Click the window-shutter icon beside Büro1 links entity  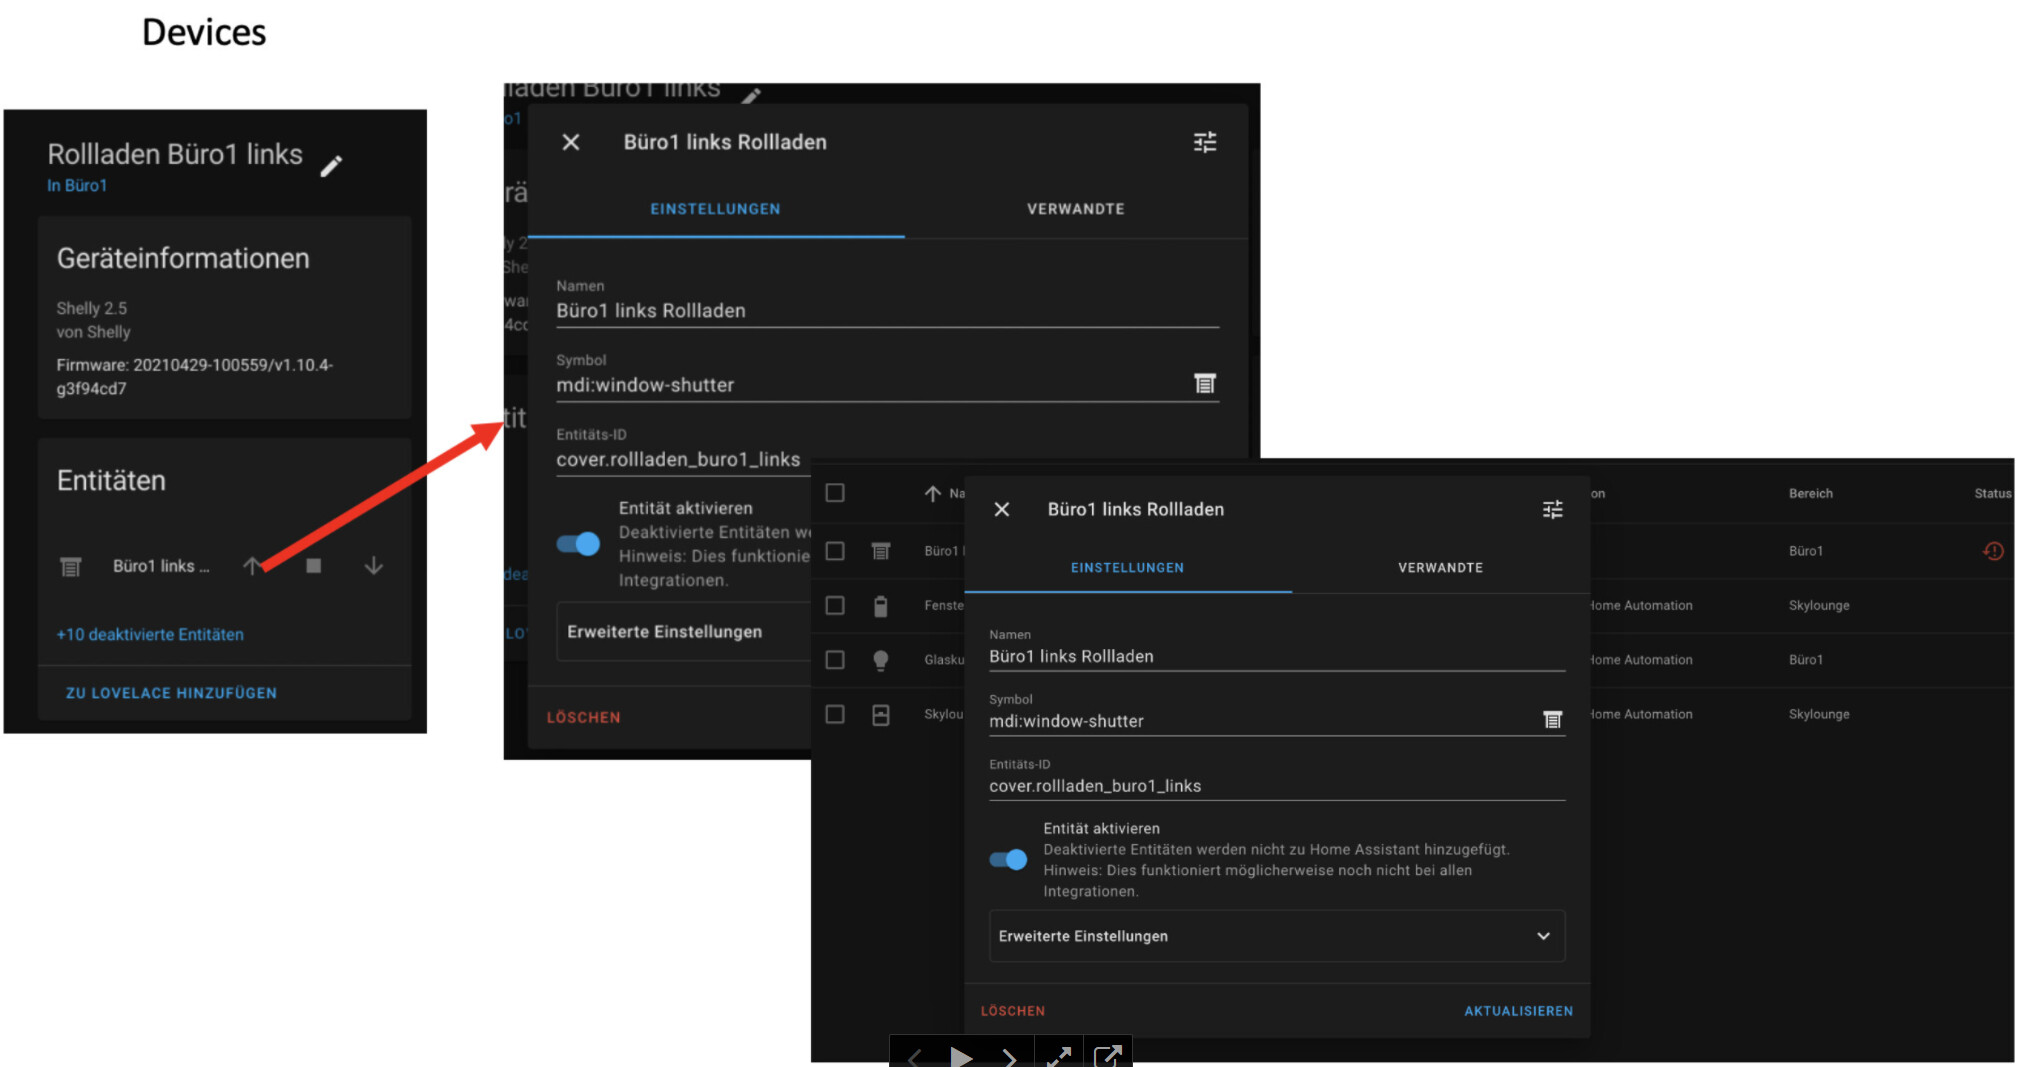[x=70, y=566]
